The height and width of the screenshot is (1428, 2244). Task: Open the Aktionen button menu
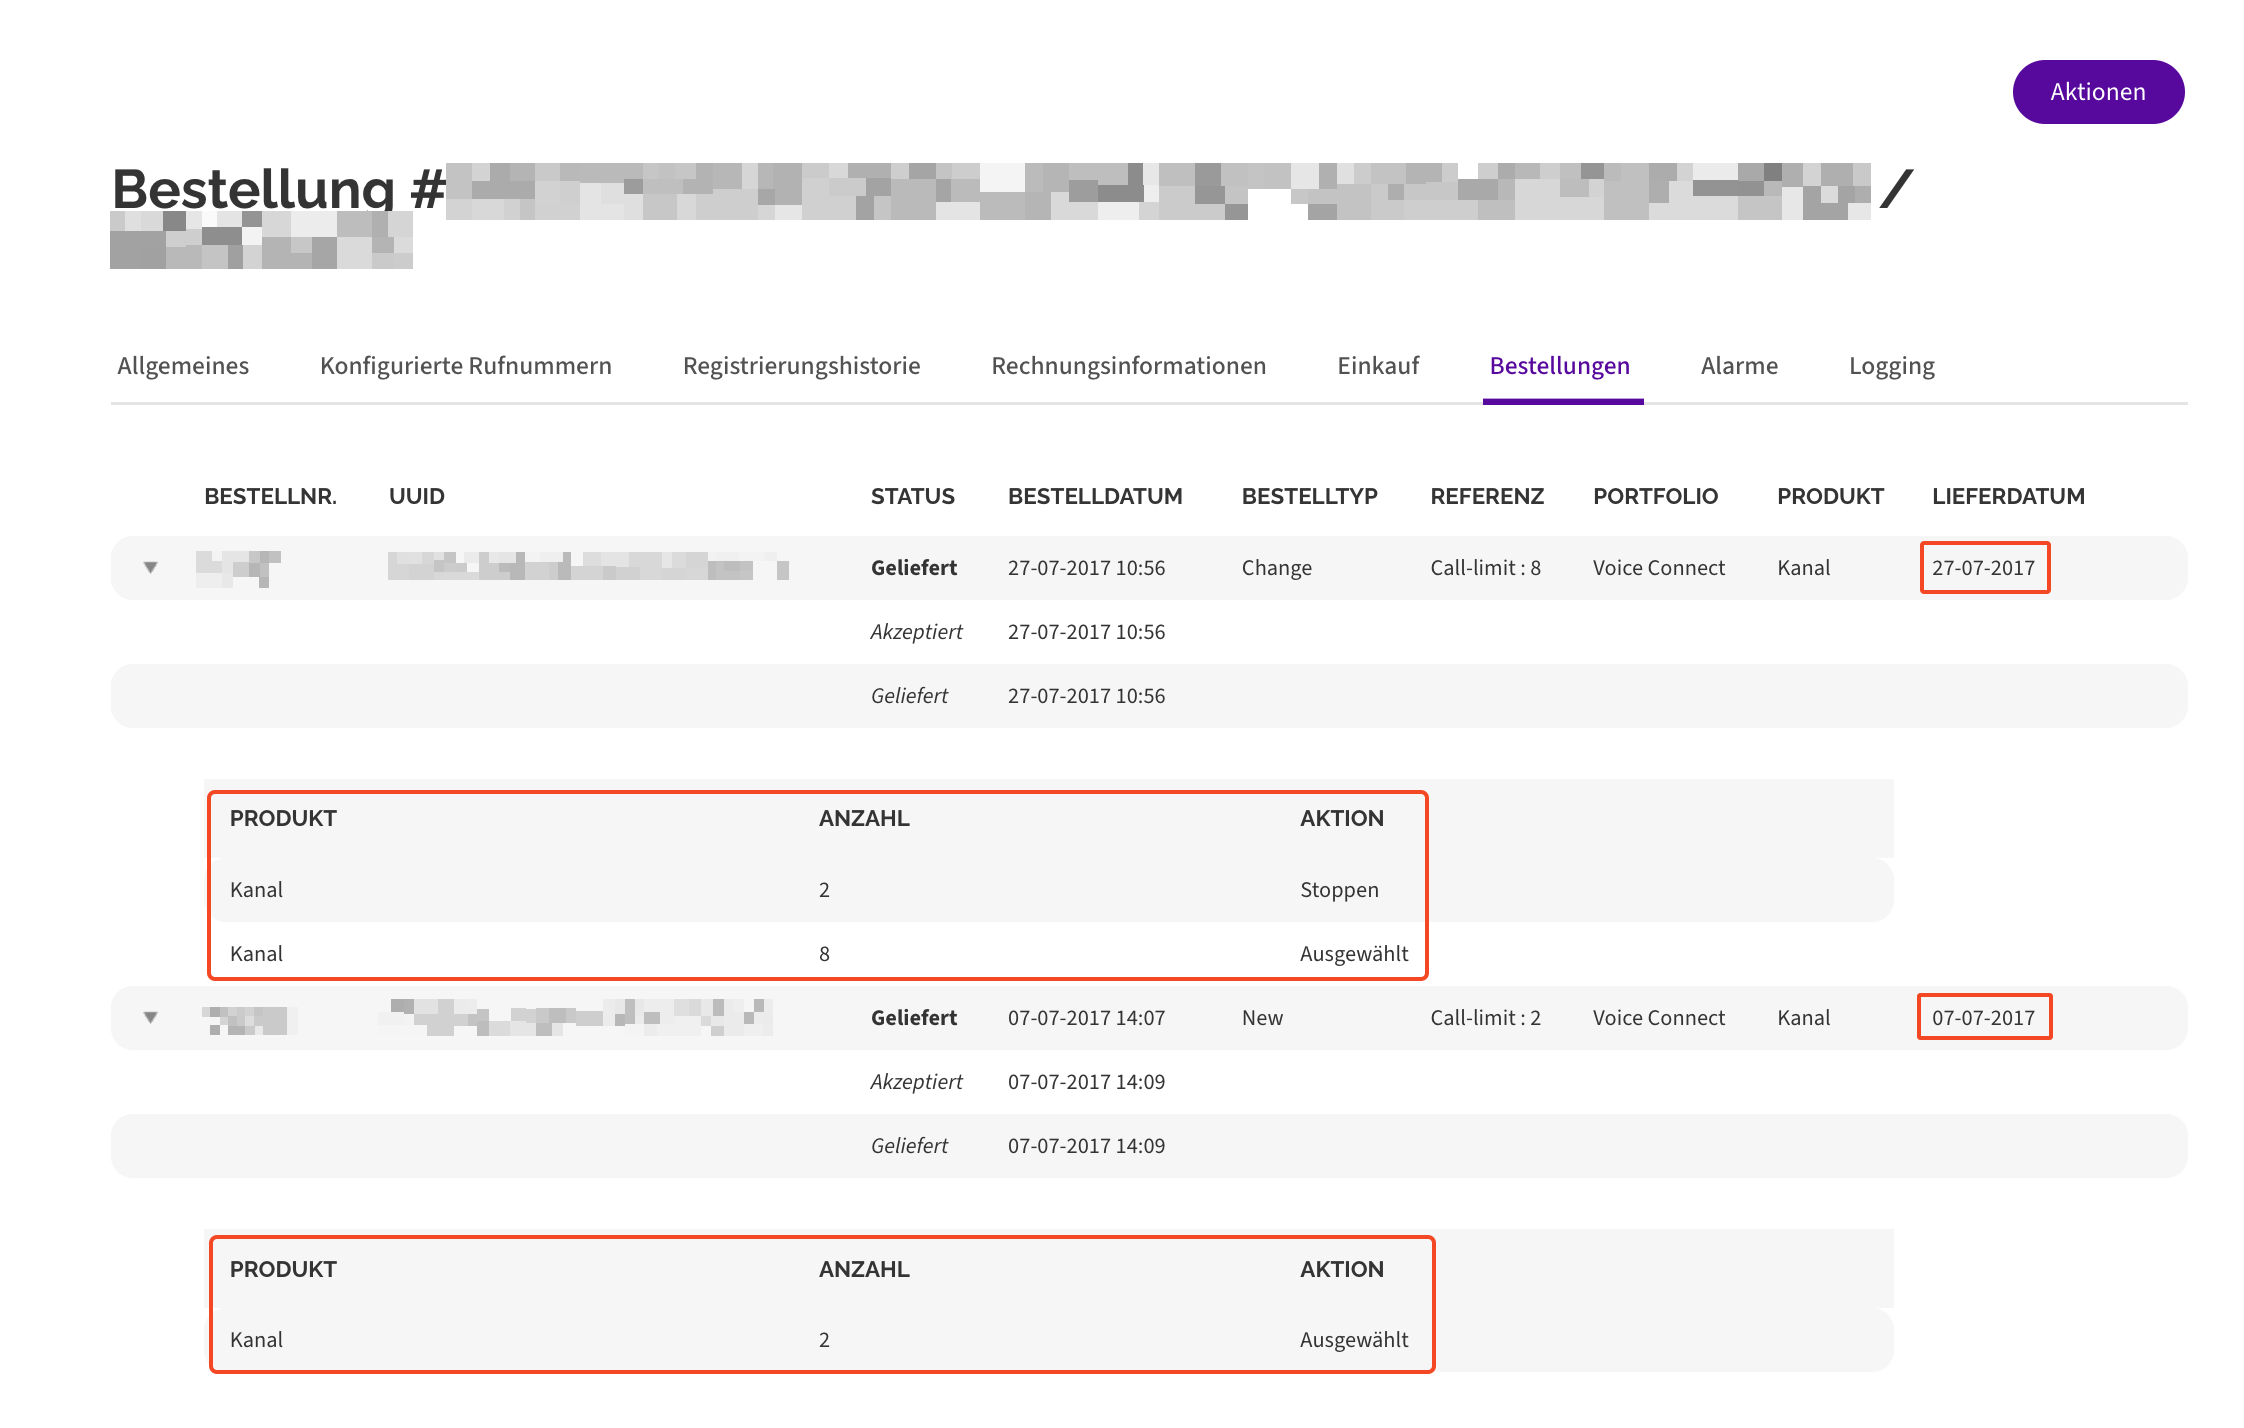2097,92
